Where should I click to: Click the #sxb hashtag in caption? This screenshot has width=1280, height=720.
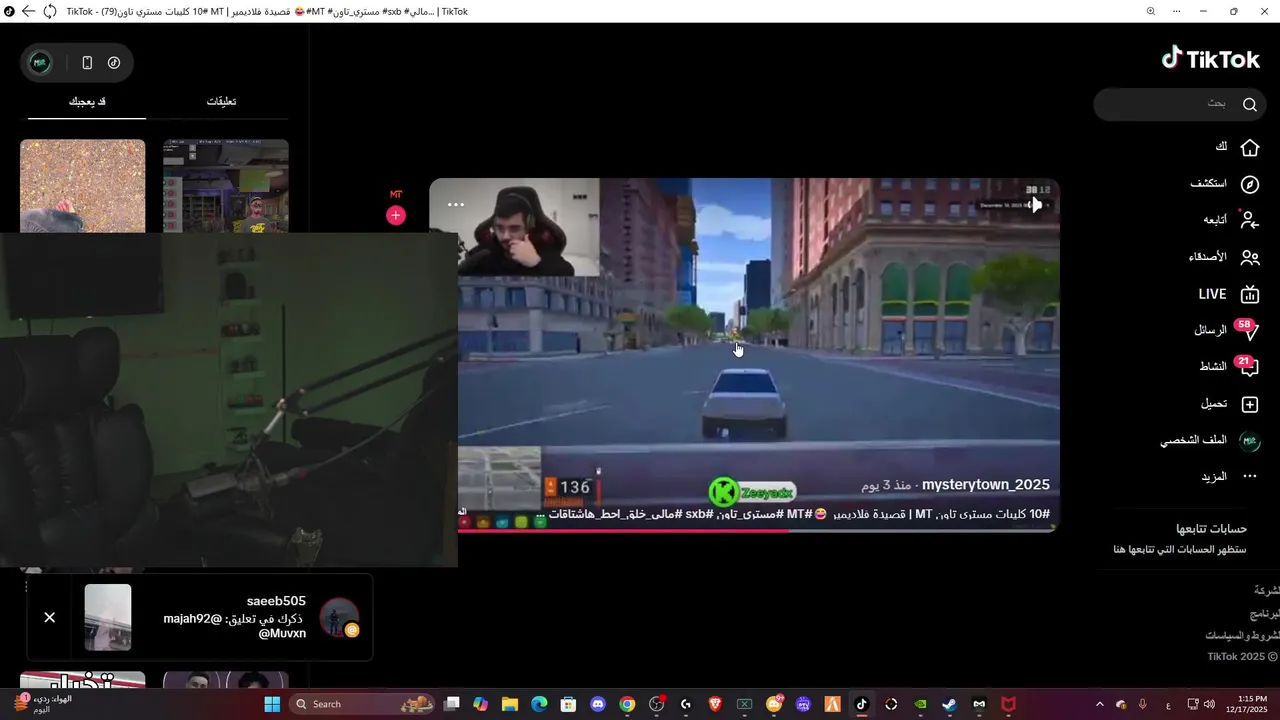pyautogui.click(x=698, y=514)
